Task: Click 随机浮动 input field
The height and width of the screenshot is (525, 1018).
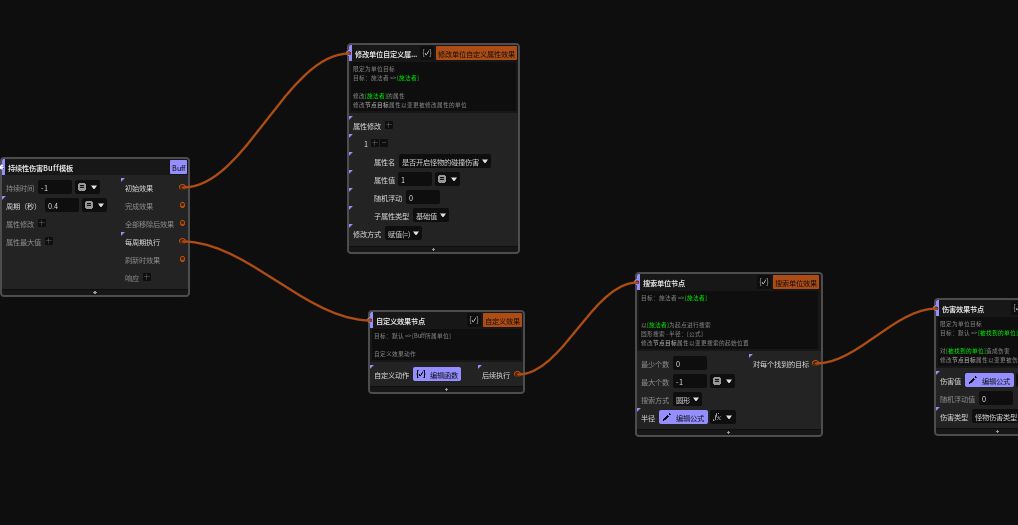Action: pos(423,197)
